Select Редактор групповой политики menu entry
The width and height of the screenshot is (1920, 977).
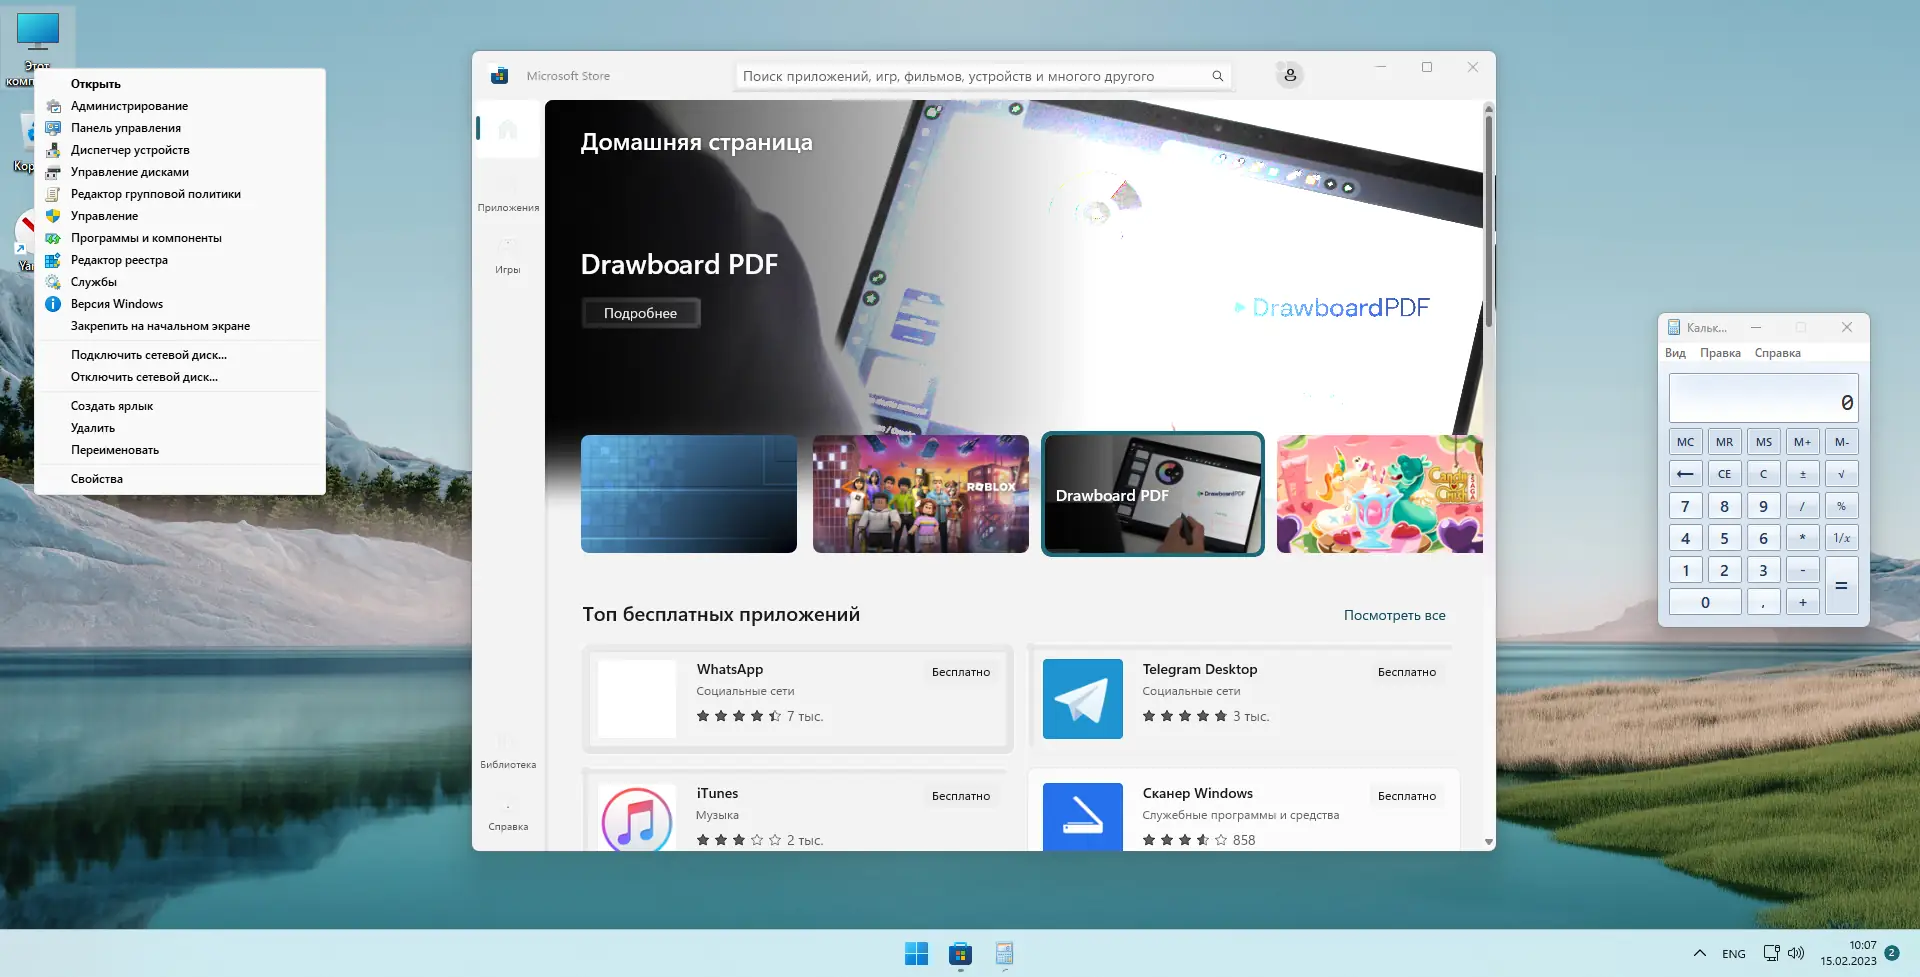tap(180, 194)
